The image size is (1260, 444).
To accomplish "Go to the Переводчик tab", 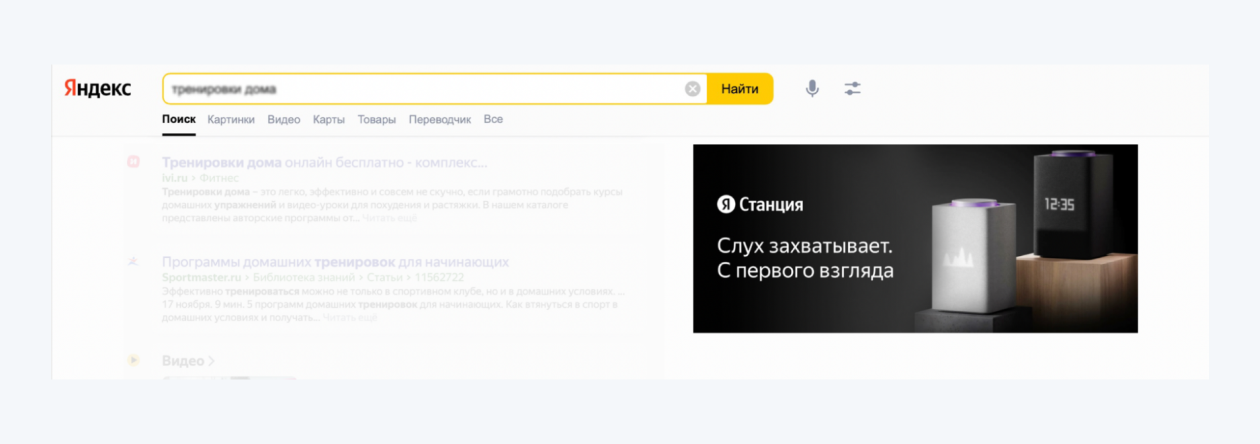I will pyautogui.click(x=440, y=119).
